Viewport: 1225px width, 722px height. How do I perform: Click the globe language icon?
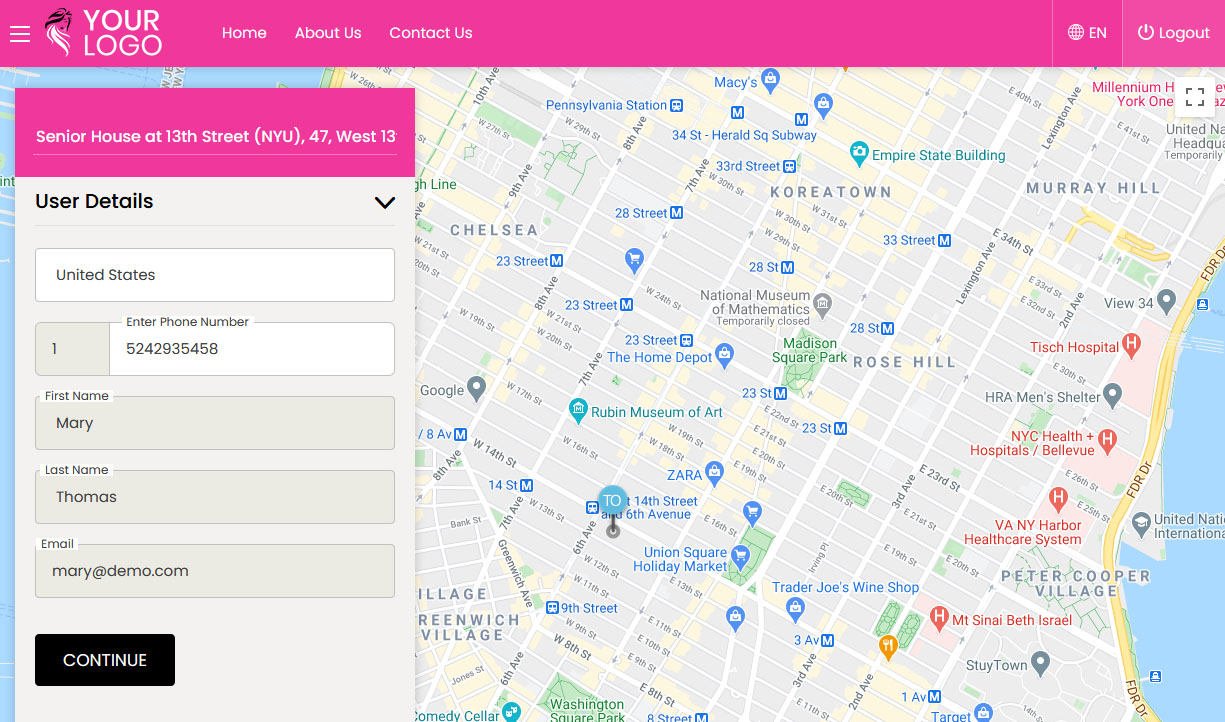(x=1076, y=33)
